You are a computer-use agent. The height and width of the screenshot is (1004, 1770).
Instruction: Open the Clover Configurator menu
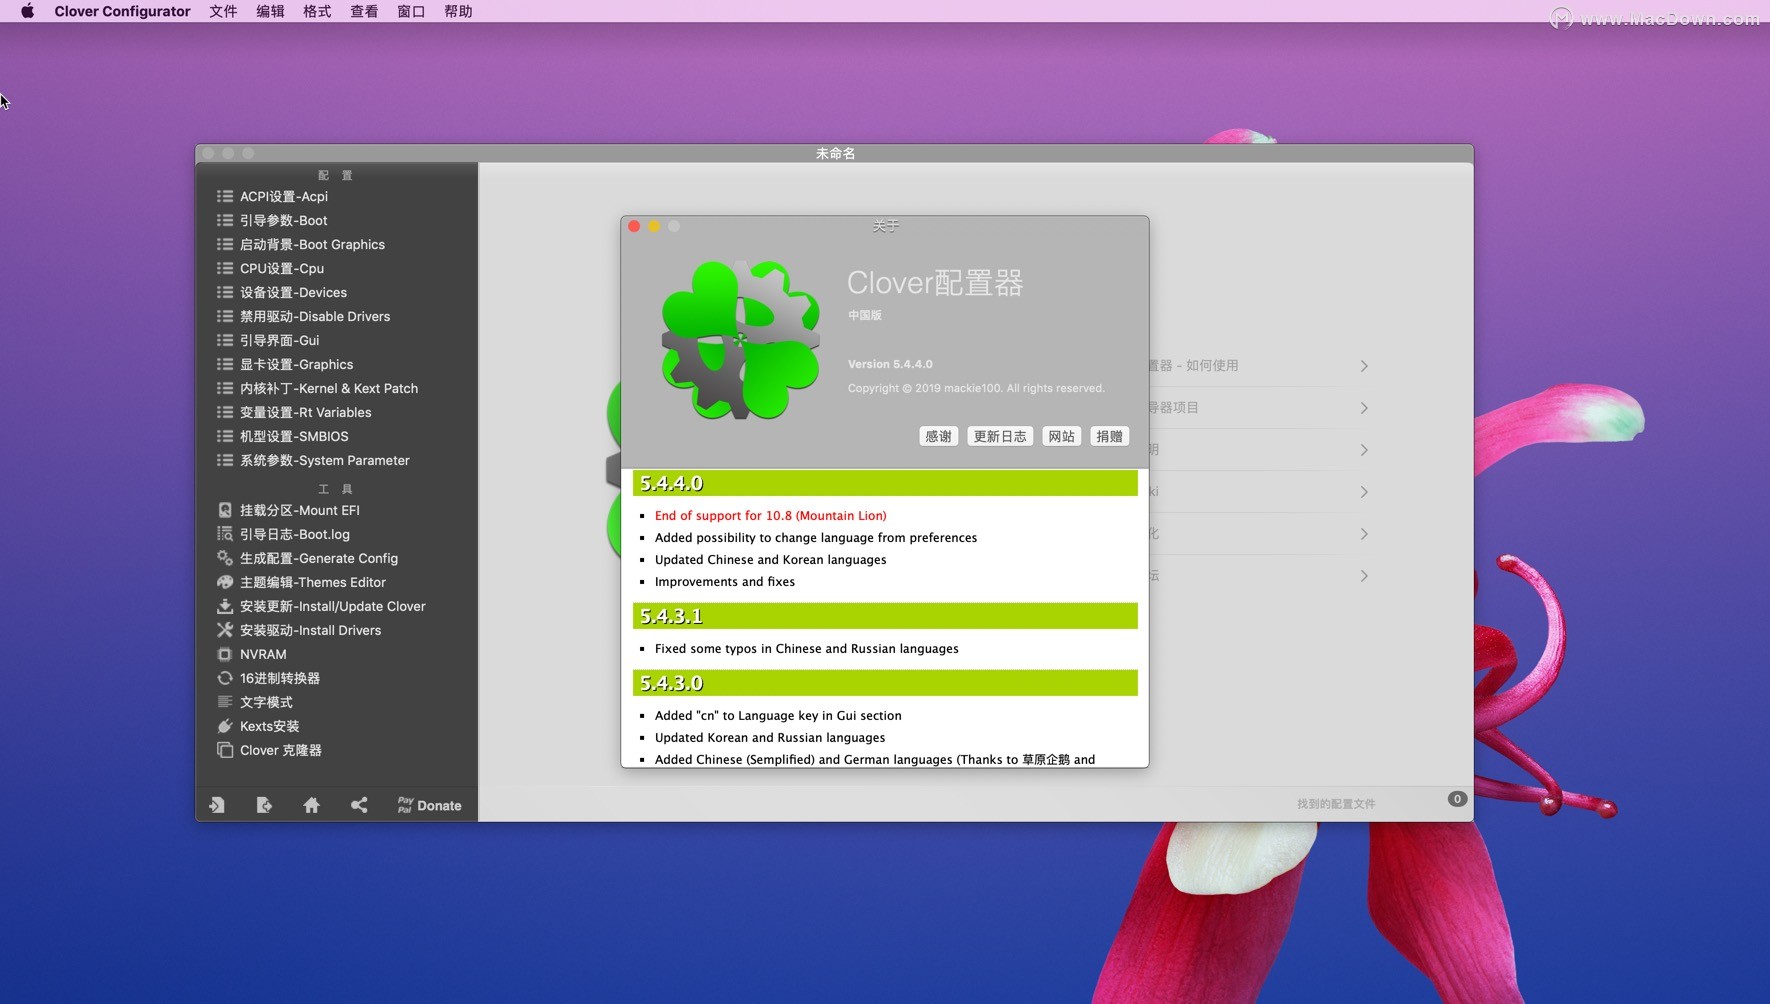click(122, 11)
